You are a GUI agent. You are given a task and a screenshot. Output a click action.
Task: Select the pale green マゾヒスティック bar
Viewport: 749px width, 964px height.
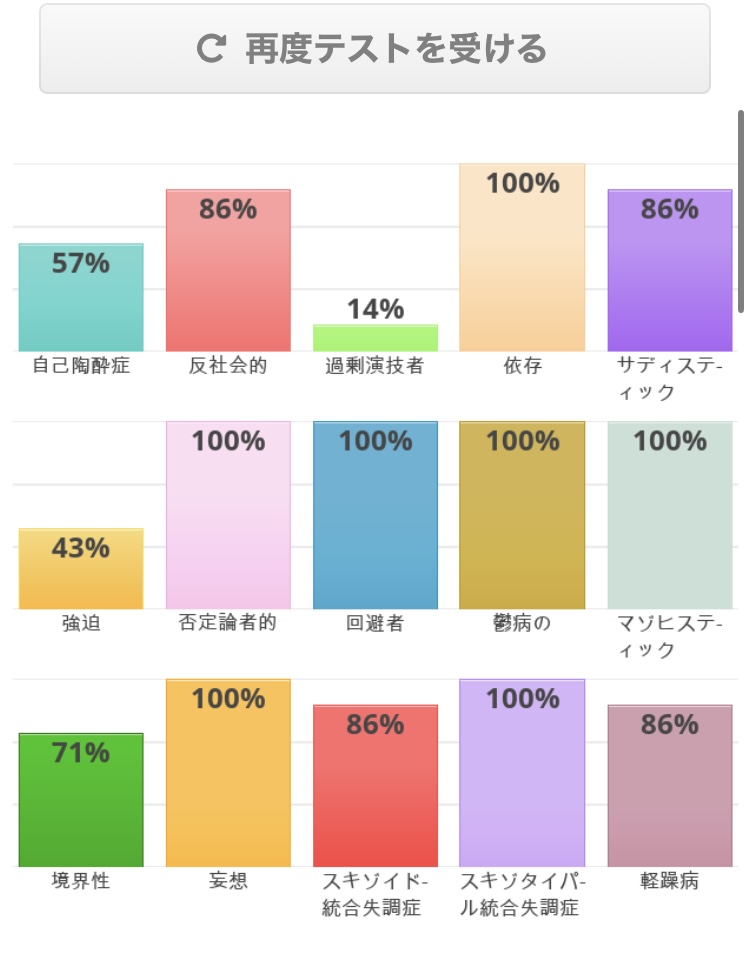tap(669, 516)
